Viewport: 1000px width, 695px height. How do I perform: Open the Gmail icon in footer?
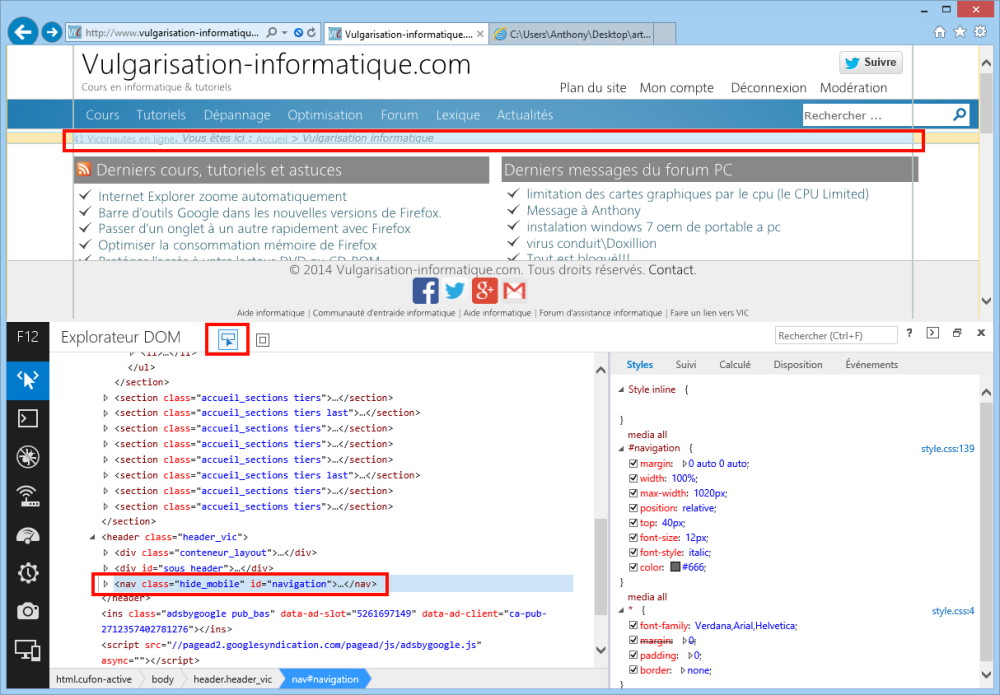point(514,291)
